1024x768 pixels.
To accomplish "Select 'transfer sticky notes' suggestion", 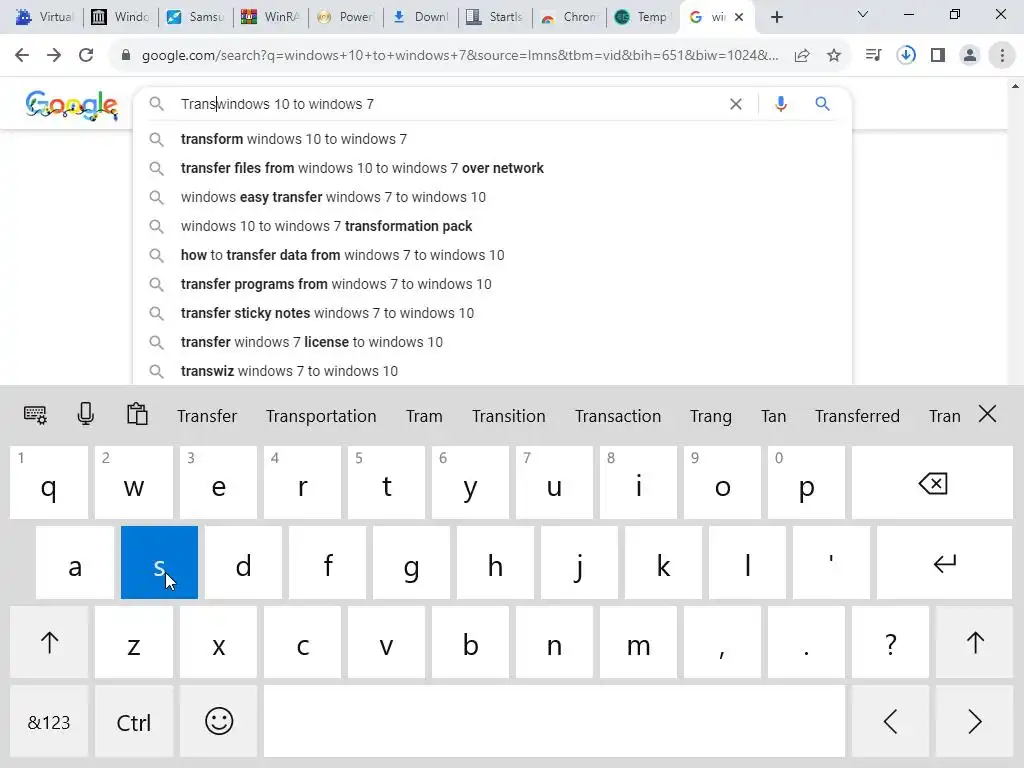I will tap(492, 313).
